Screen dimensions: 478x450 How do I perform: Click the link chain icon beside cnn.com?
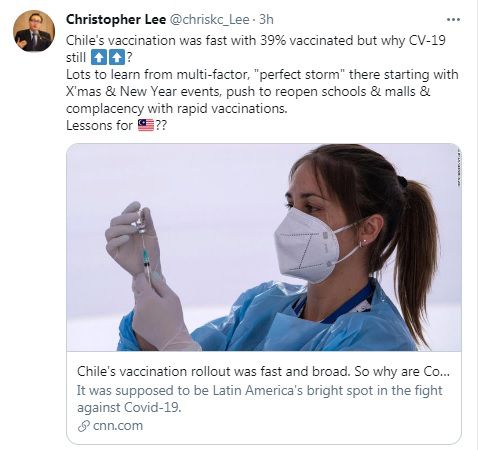(83, 426)
